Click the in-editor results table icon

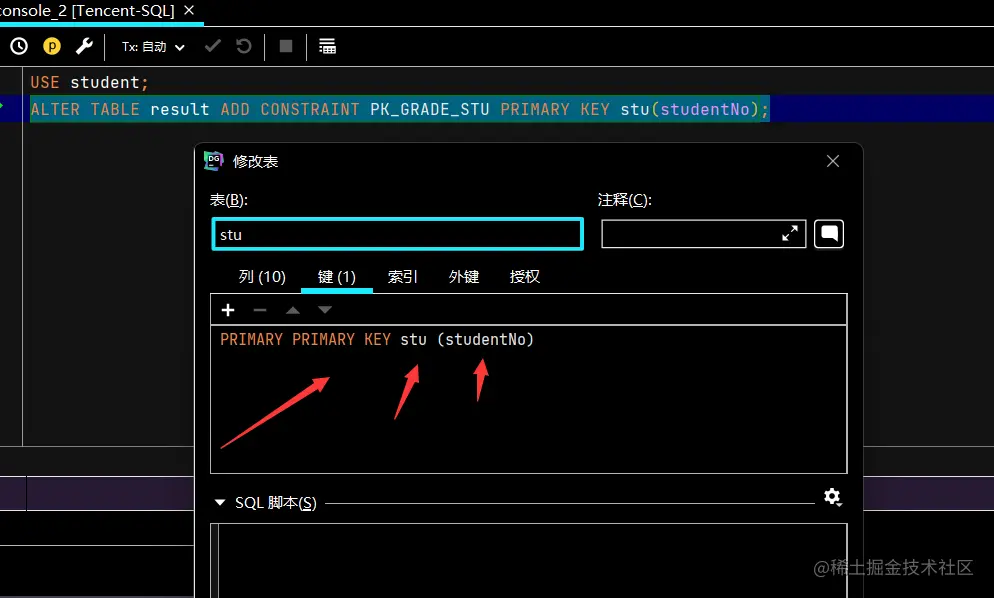(327, 46)
